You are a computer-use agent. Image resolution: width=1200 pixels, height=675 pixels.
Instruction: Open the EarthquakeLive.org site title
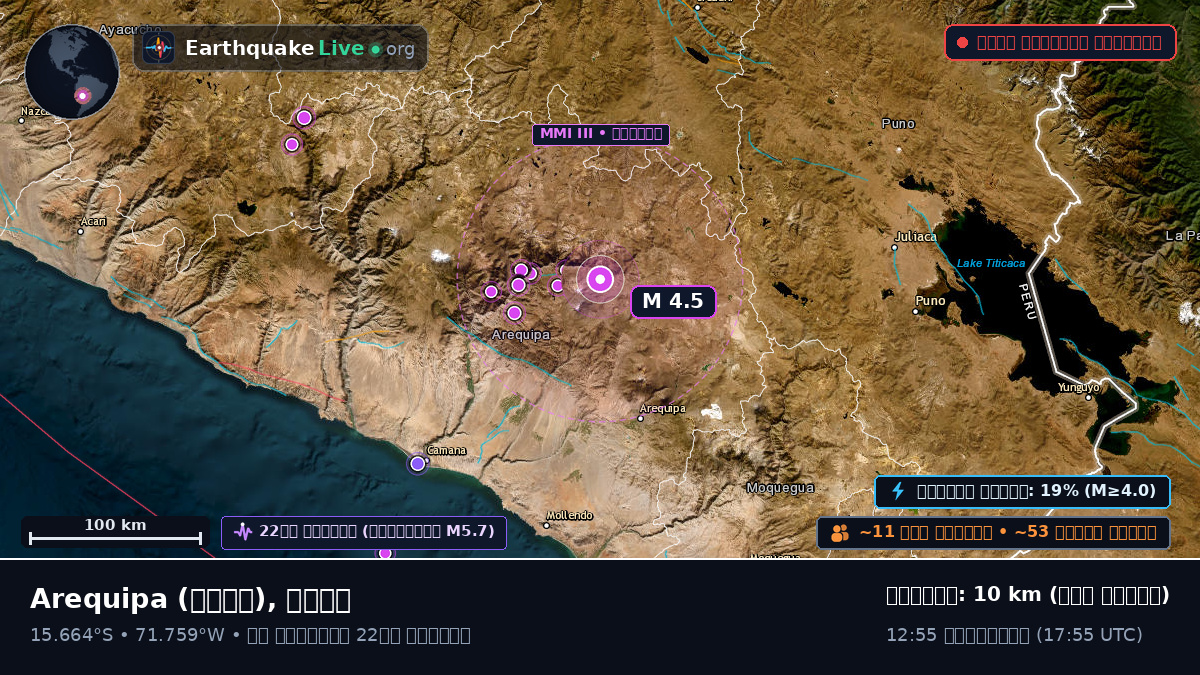tap(299, 48)
